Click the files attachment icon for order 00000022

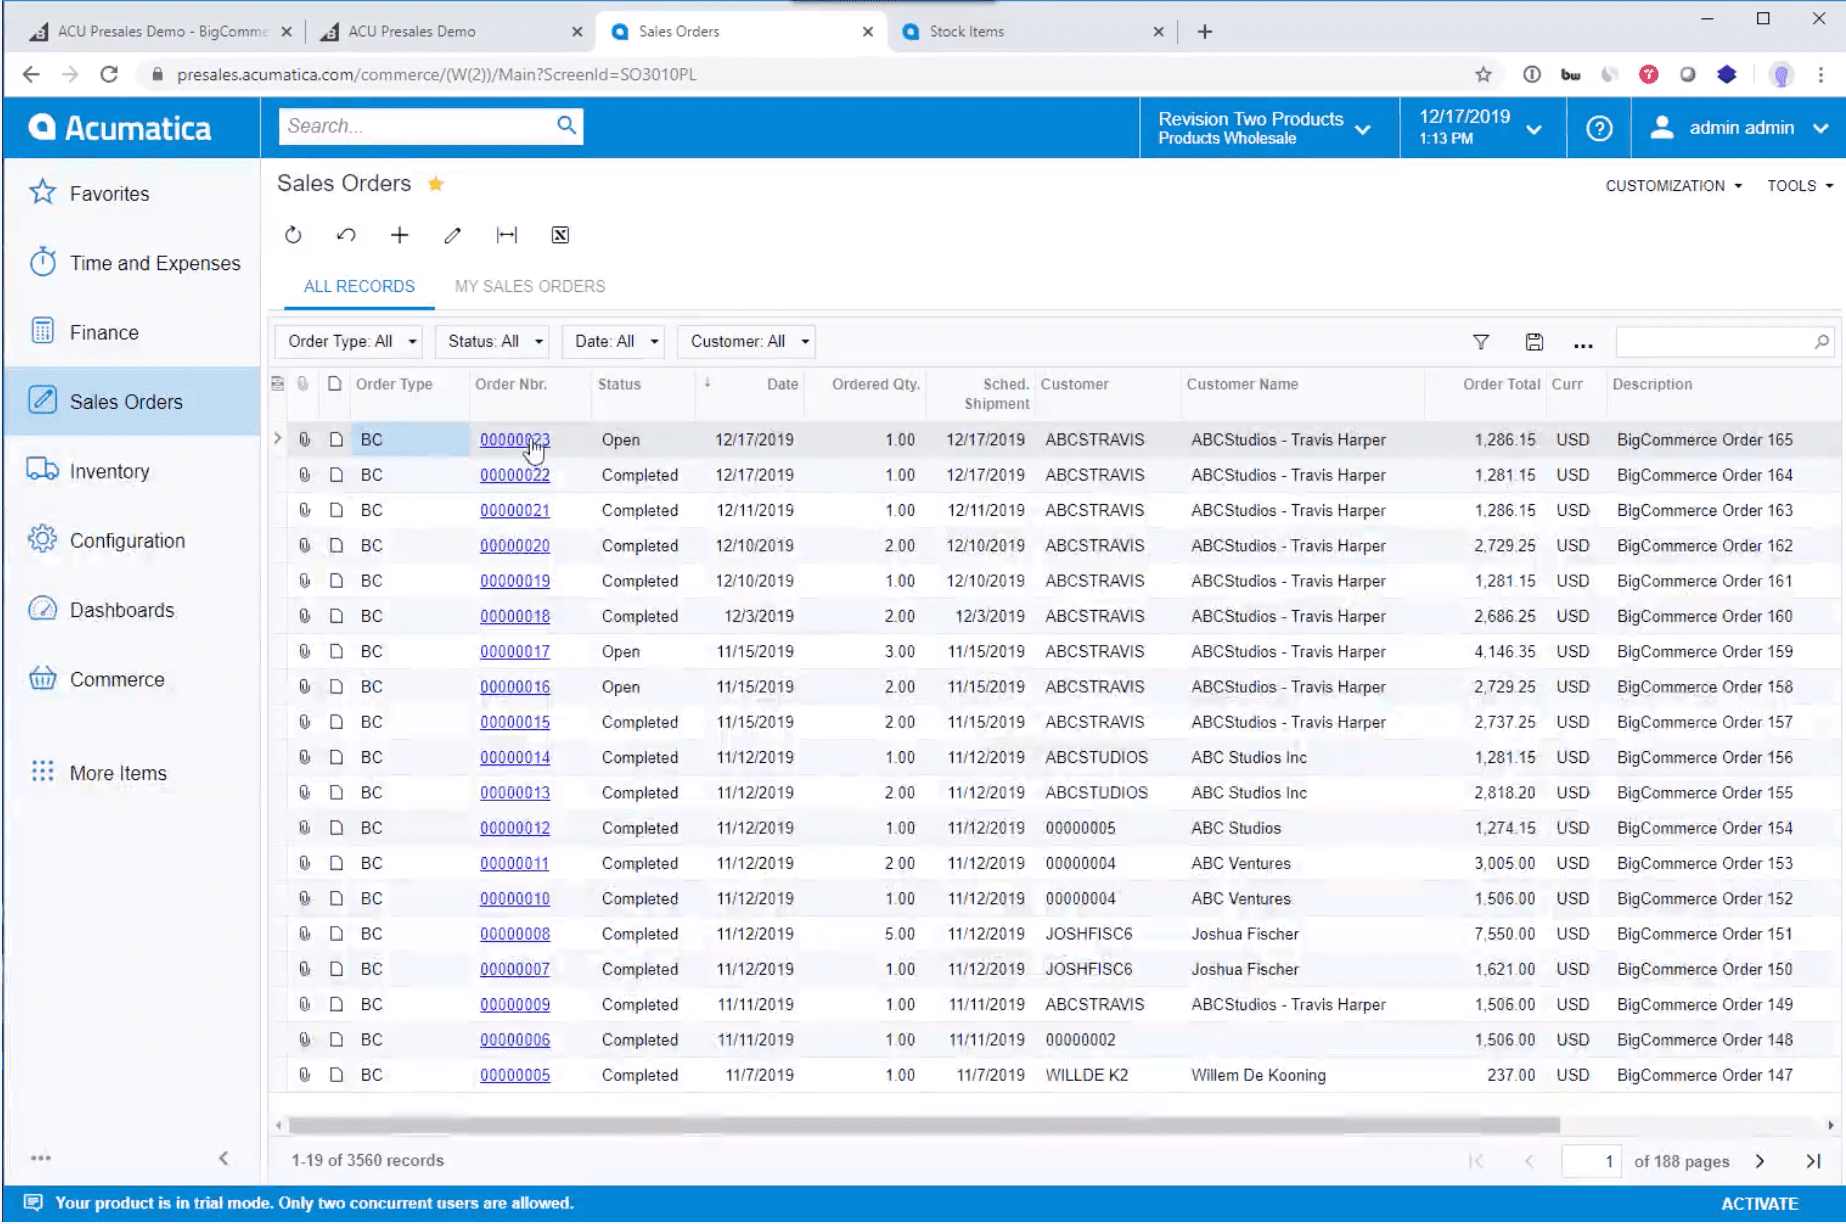click(305, 475)
